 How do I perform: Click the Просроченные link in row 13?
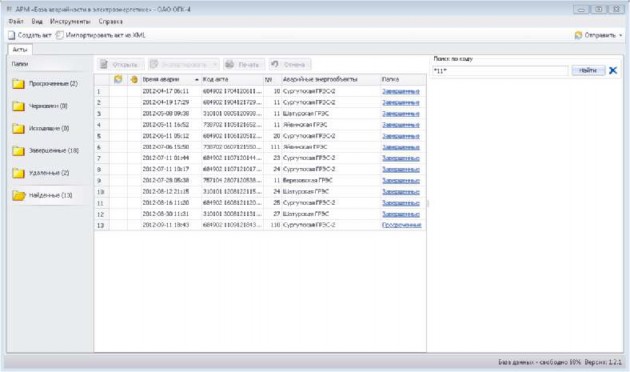tap(402, 225)
